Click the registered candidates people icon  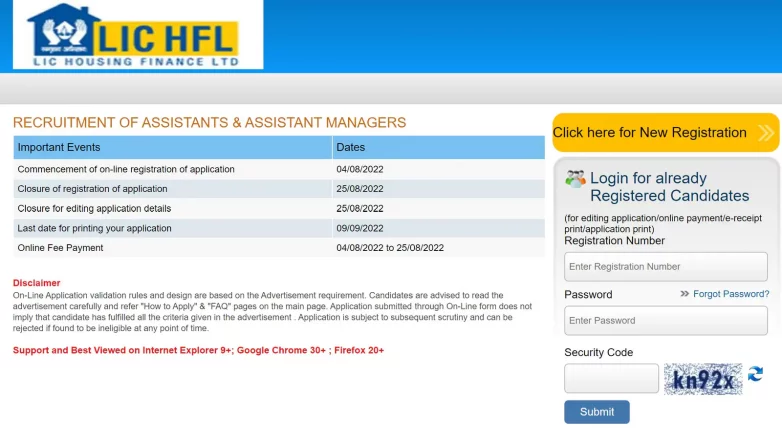point(575,179)
